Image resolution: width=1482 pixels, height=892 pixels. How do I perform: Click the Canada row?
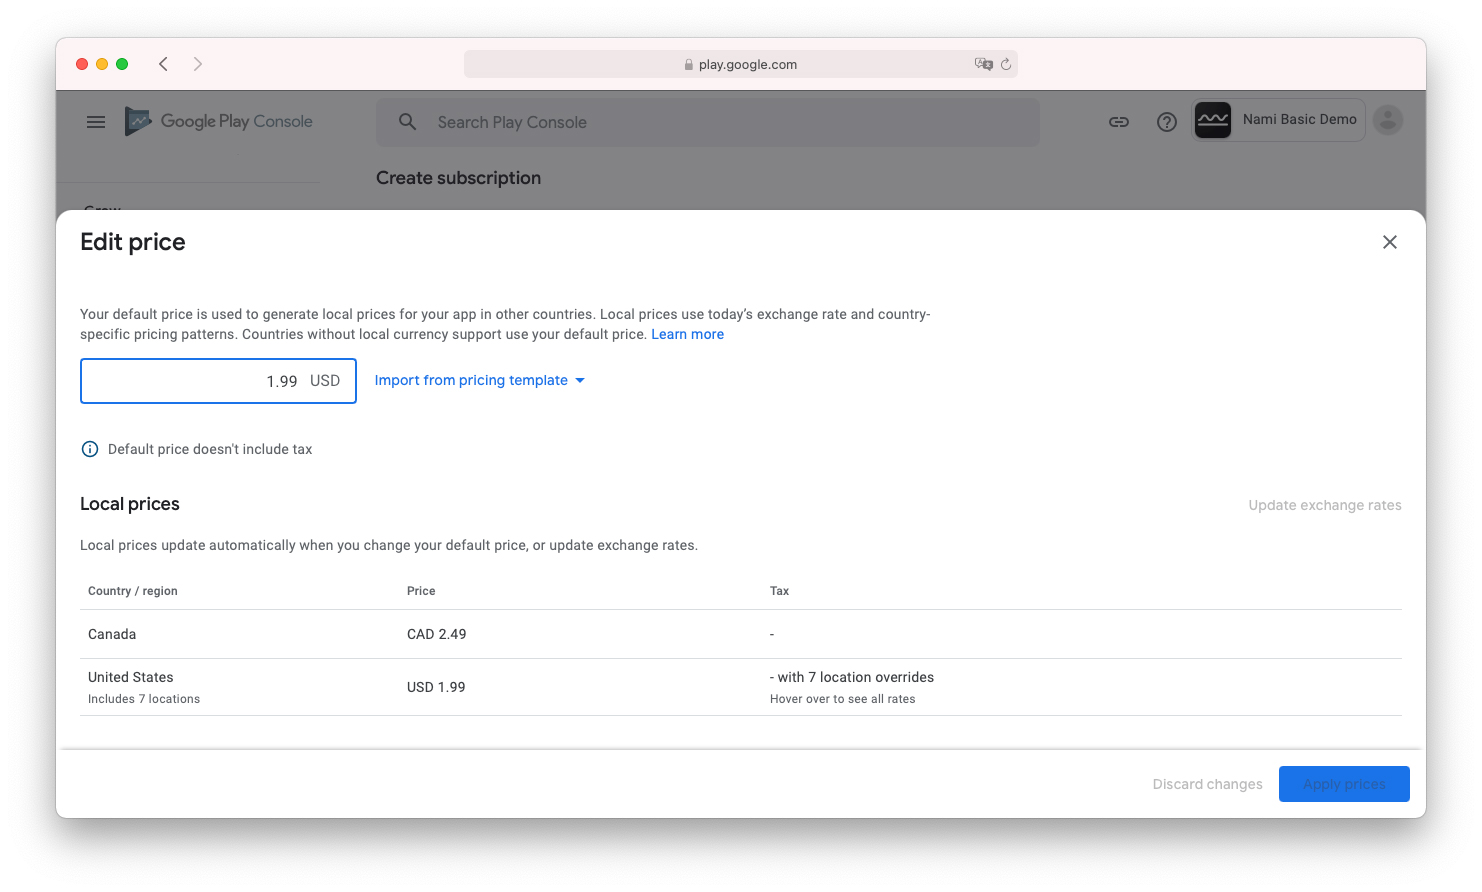point(741,634)
